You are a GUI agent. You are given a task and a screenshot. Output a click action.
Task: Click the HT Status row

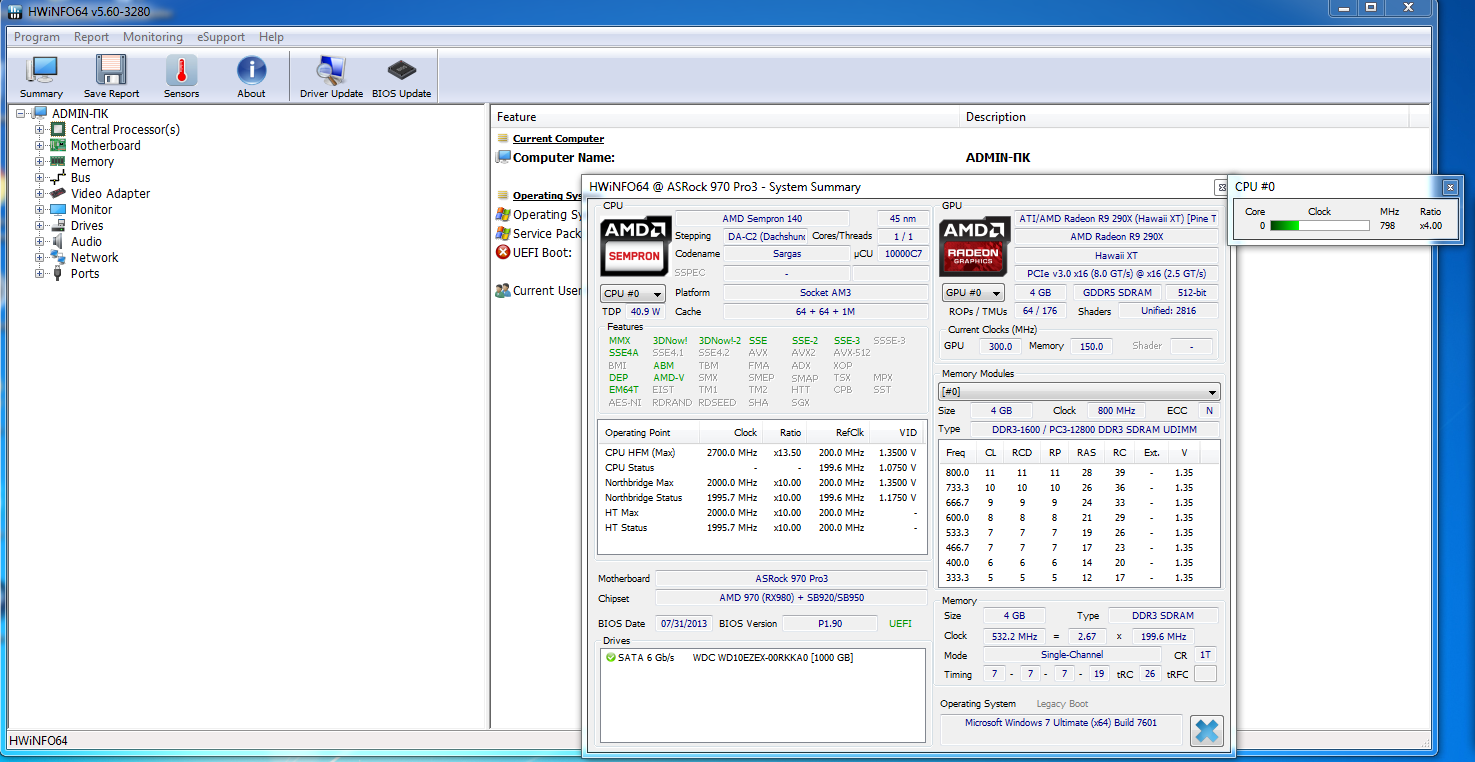(x=761, y=527)
